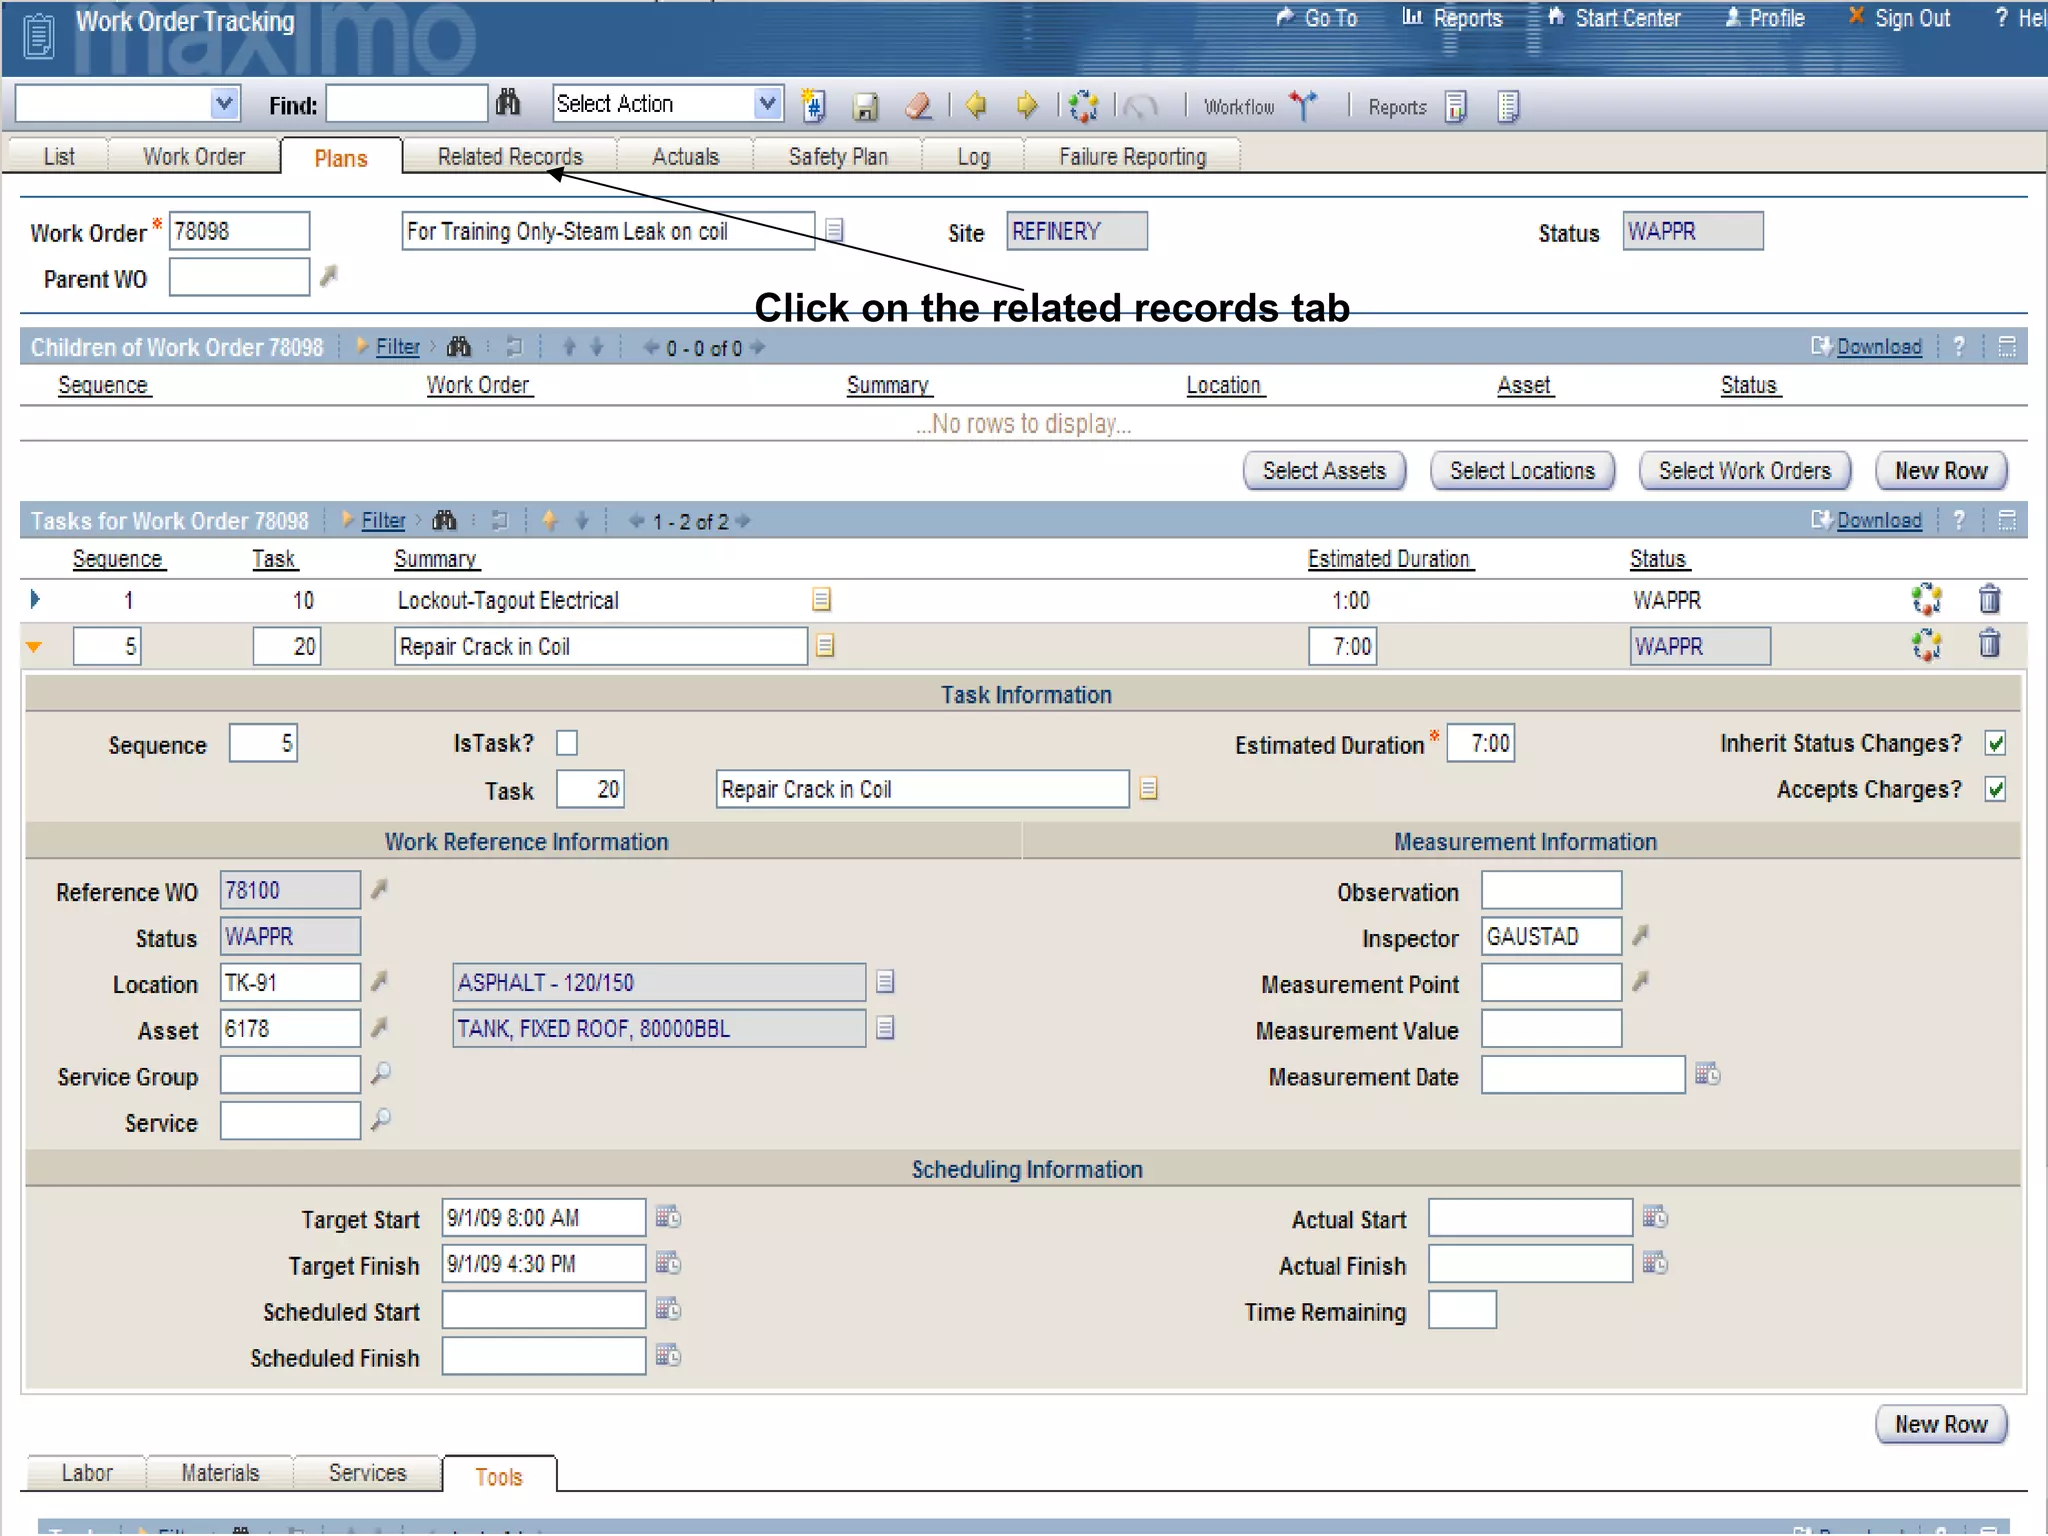Sort tasks by Estimated Duration column header

pyautogui.click(x=1388, y=559)
